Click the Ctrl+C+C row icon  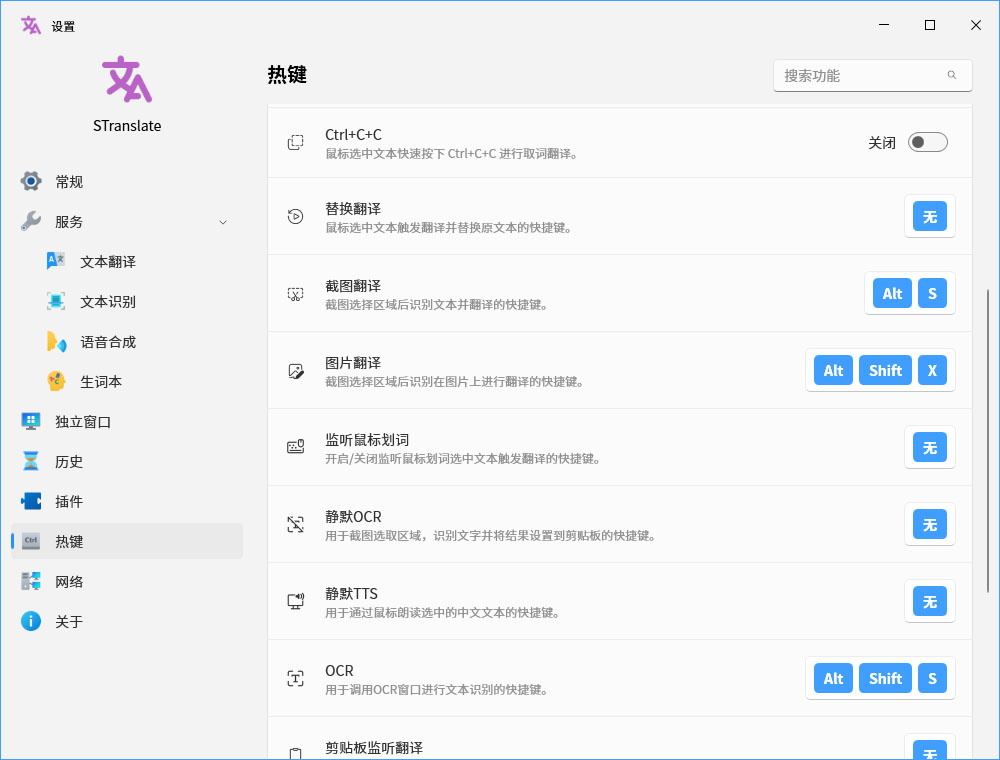[x=295, y=142]
